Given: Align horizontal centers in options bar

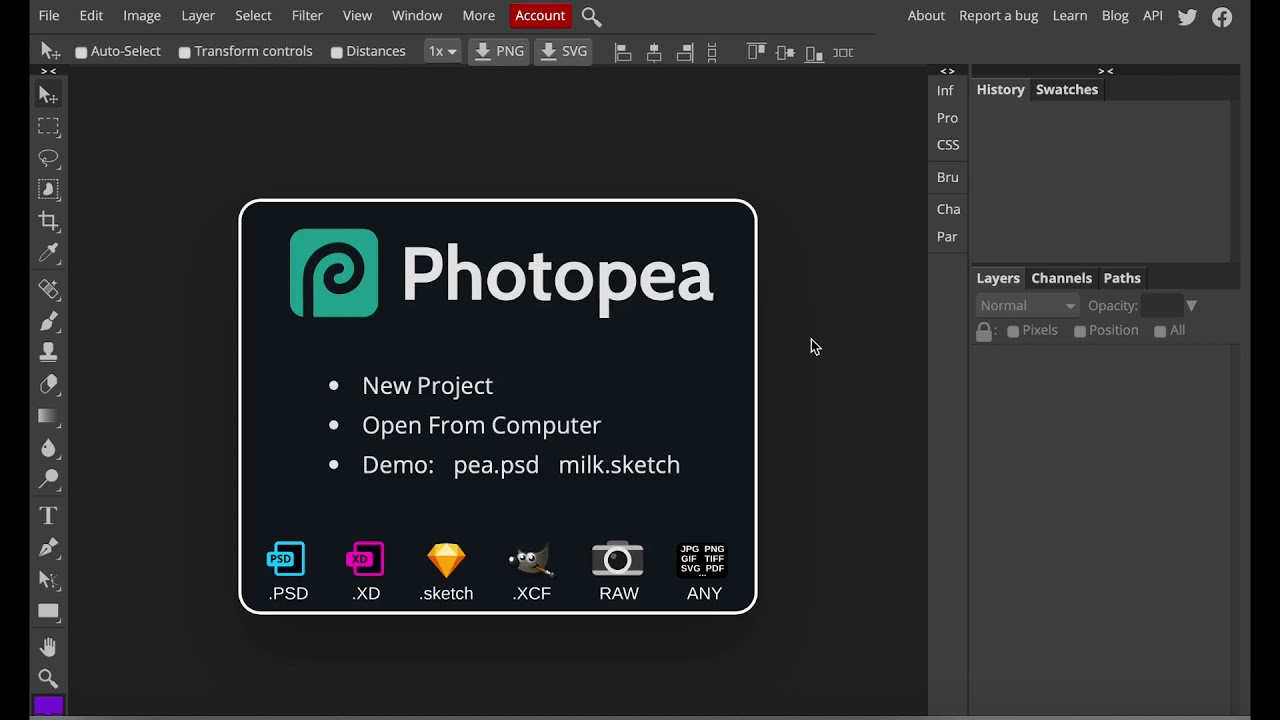Looking at the screenshot, I should click(654, 52).
